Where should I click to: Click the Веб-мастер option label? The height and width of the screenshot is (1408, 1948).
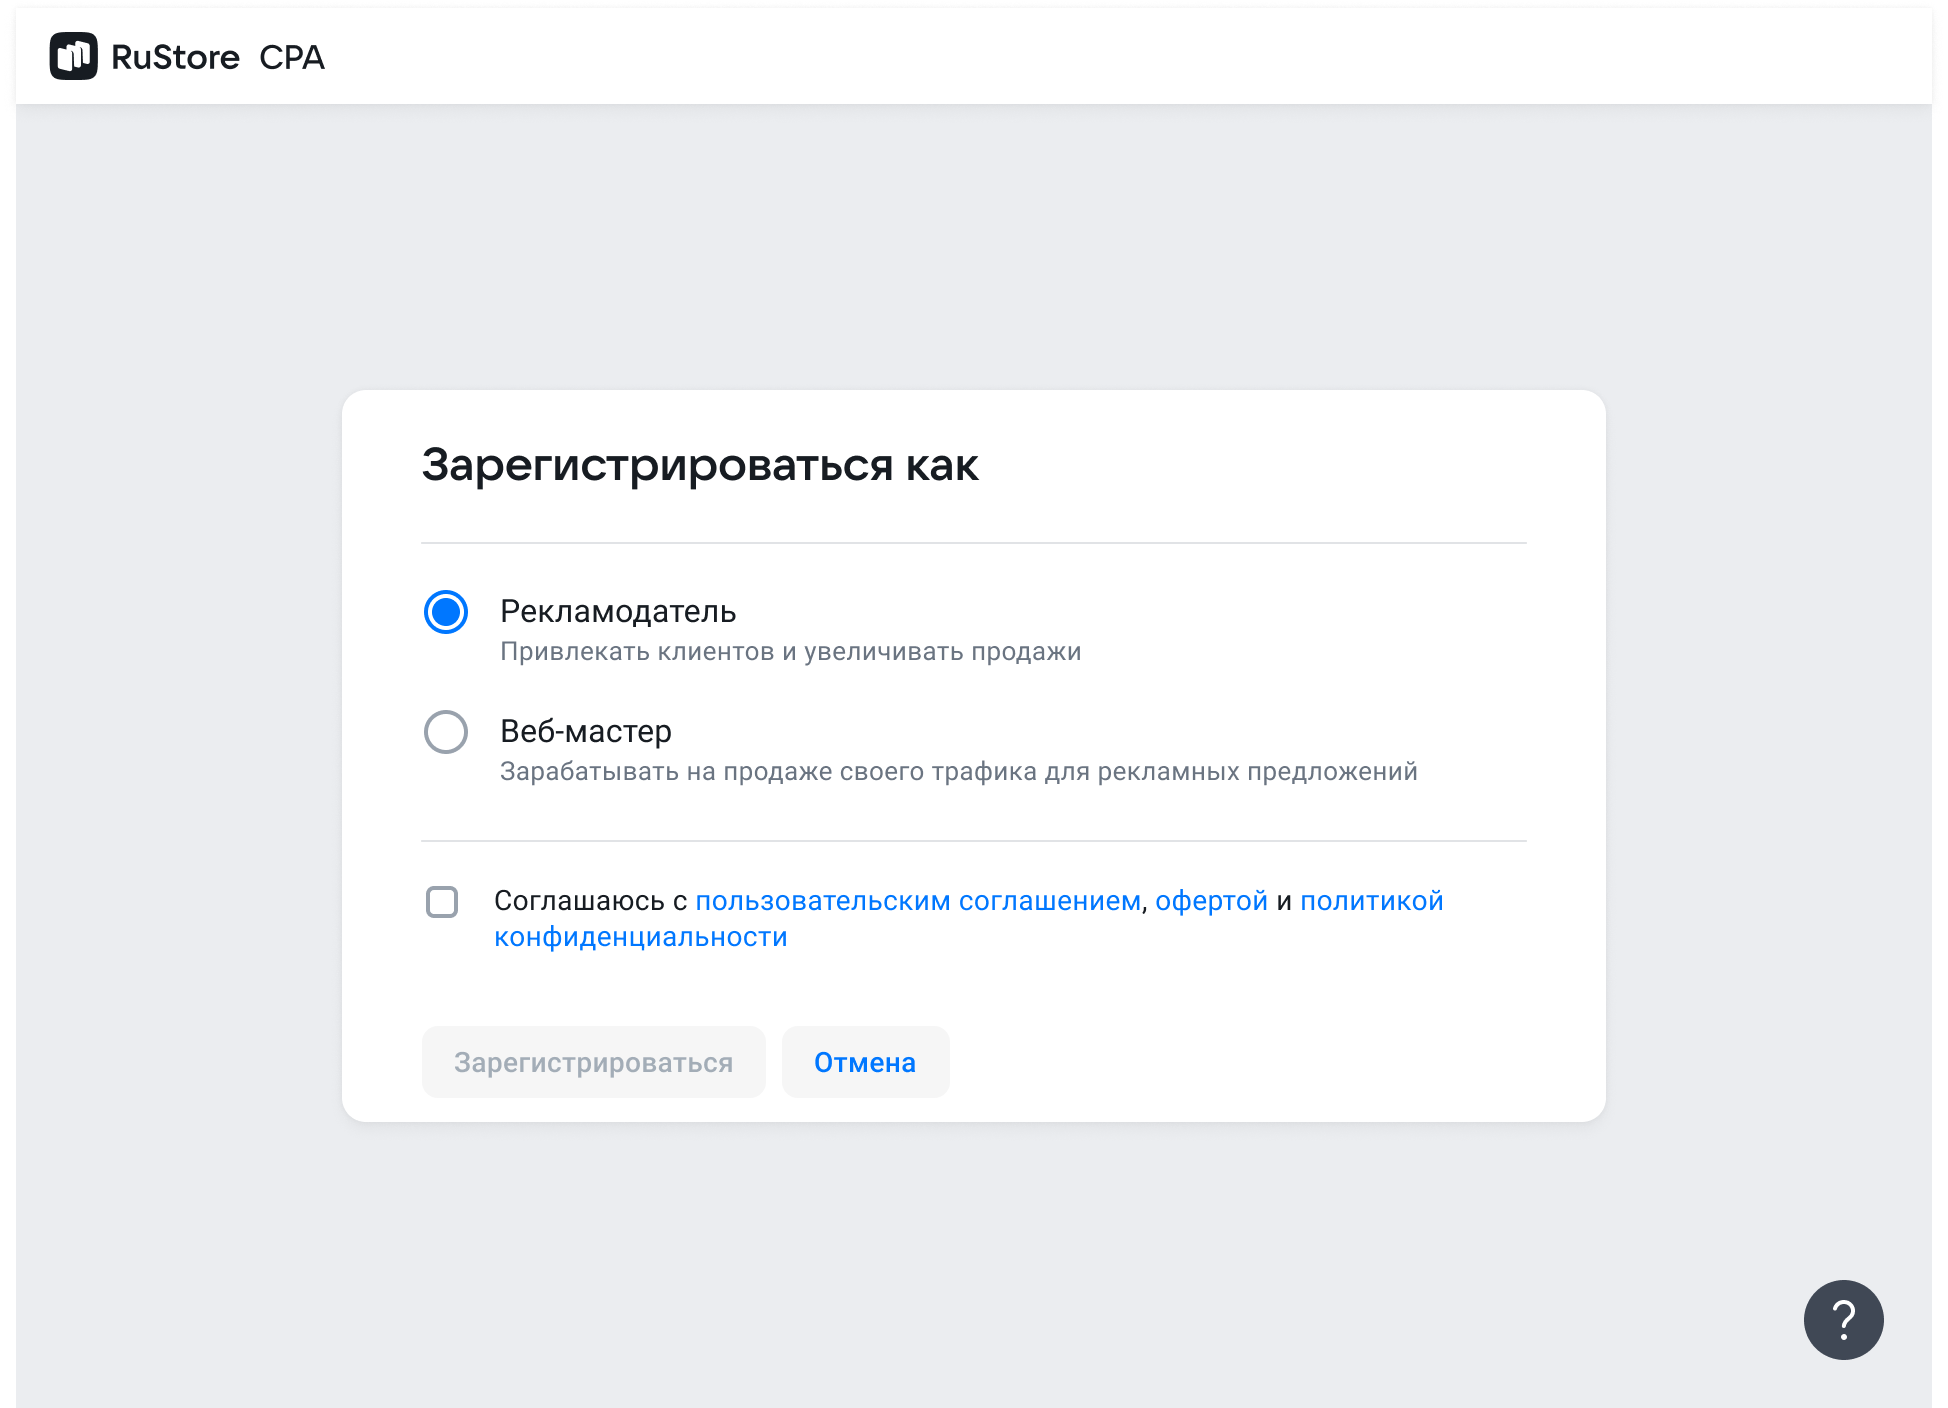[586, 731]
